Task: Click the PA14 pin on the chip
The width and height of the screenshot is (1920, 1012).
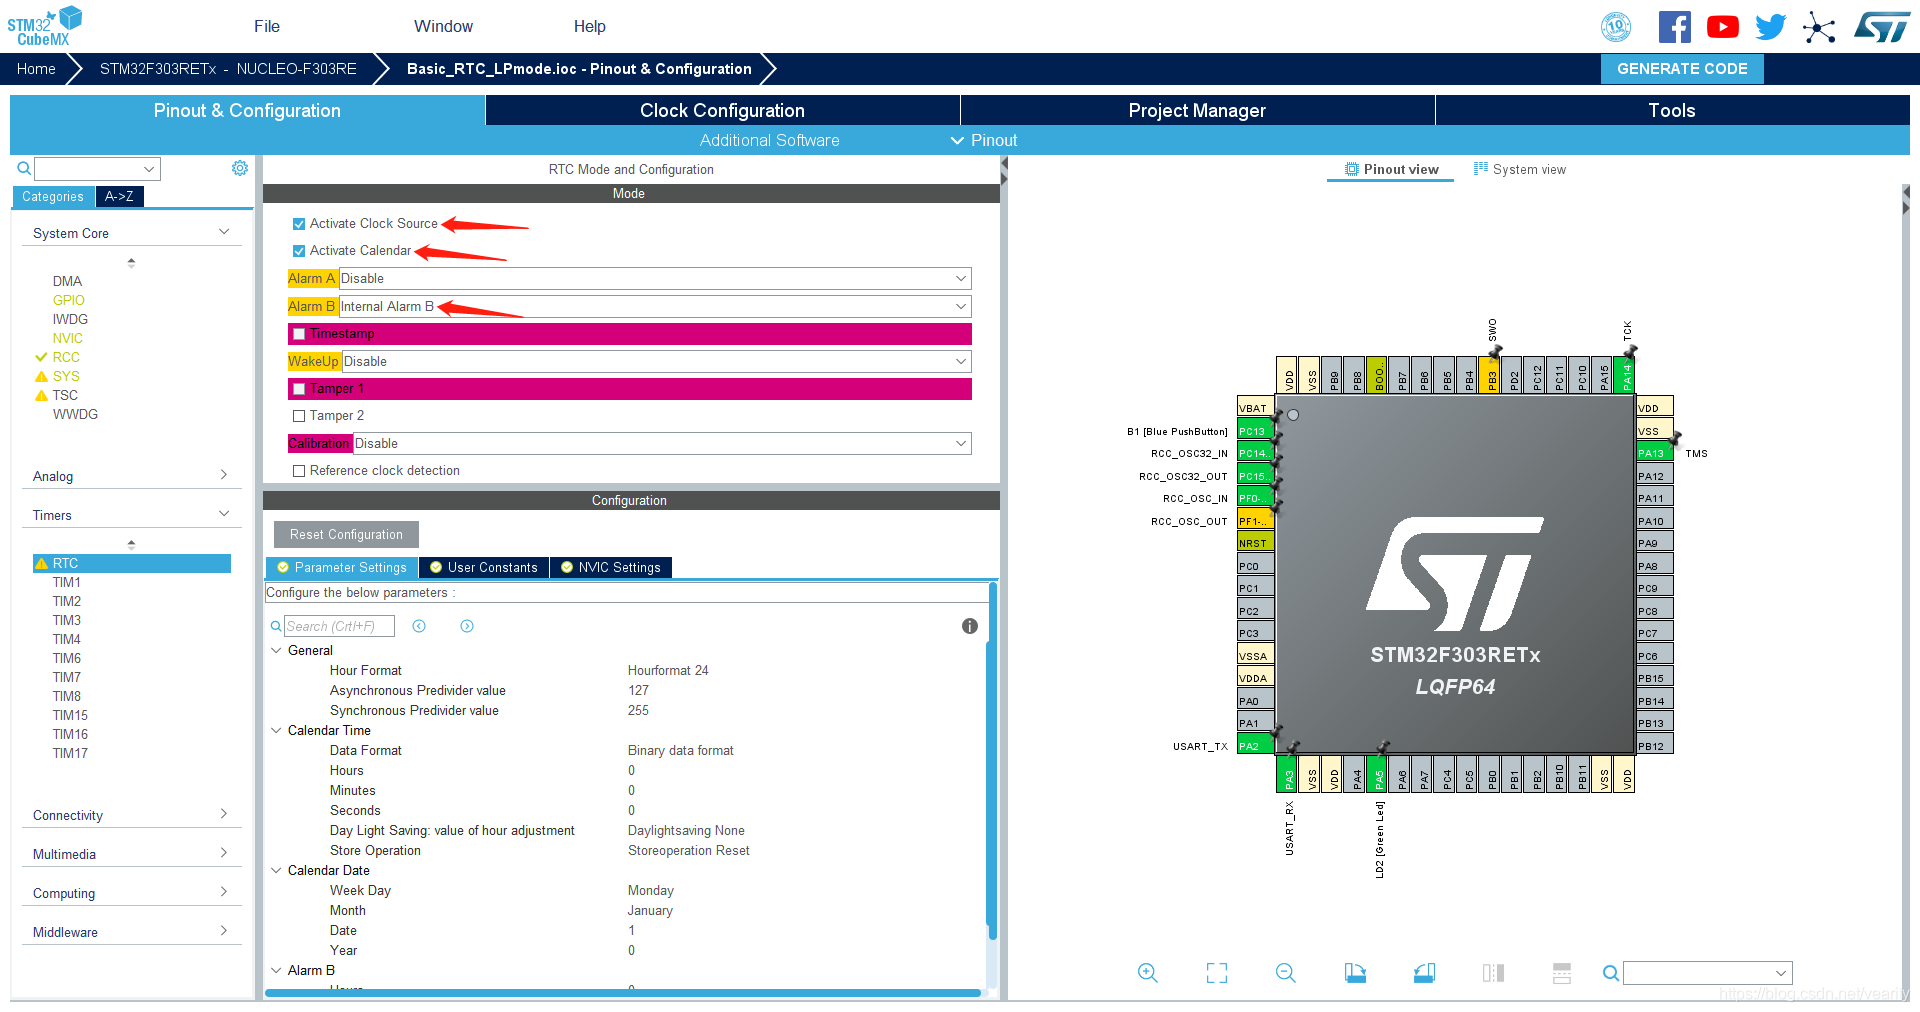Action: [1627, 375]
